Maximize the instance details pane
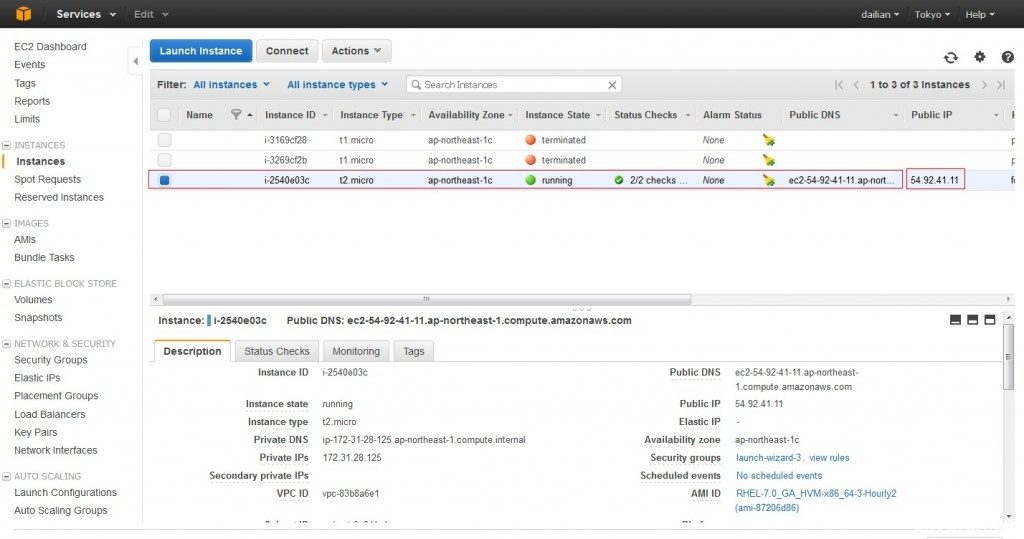The width and height of the screenshot is (1024, 539). coord(990,320)
